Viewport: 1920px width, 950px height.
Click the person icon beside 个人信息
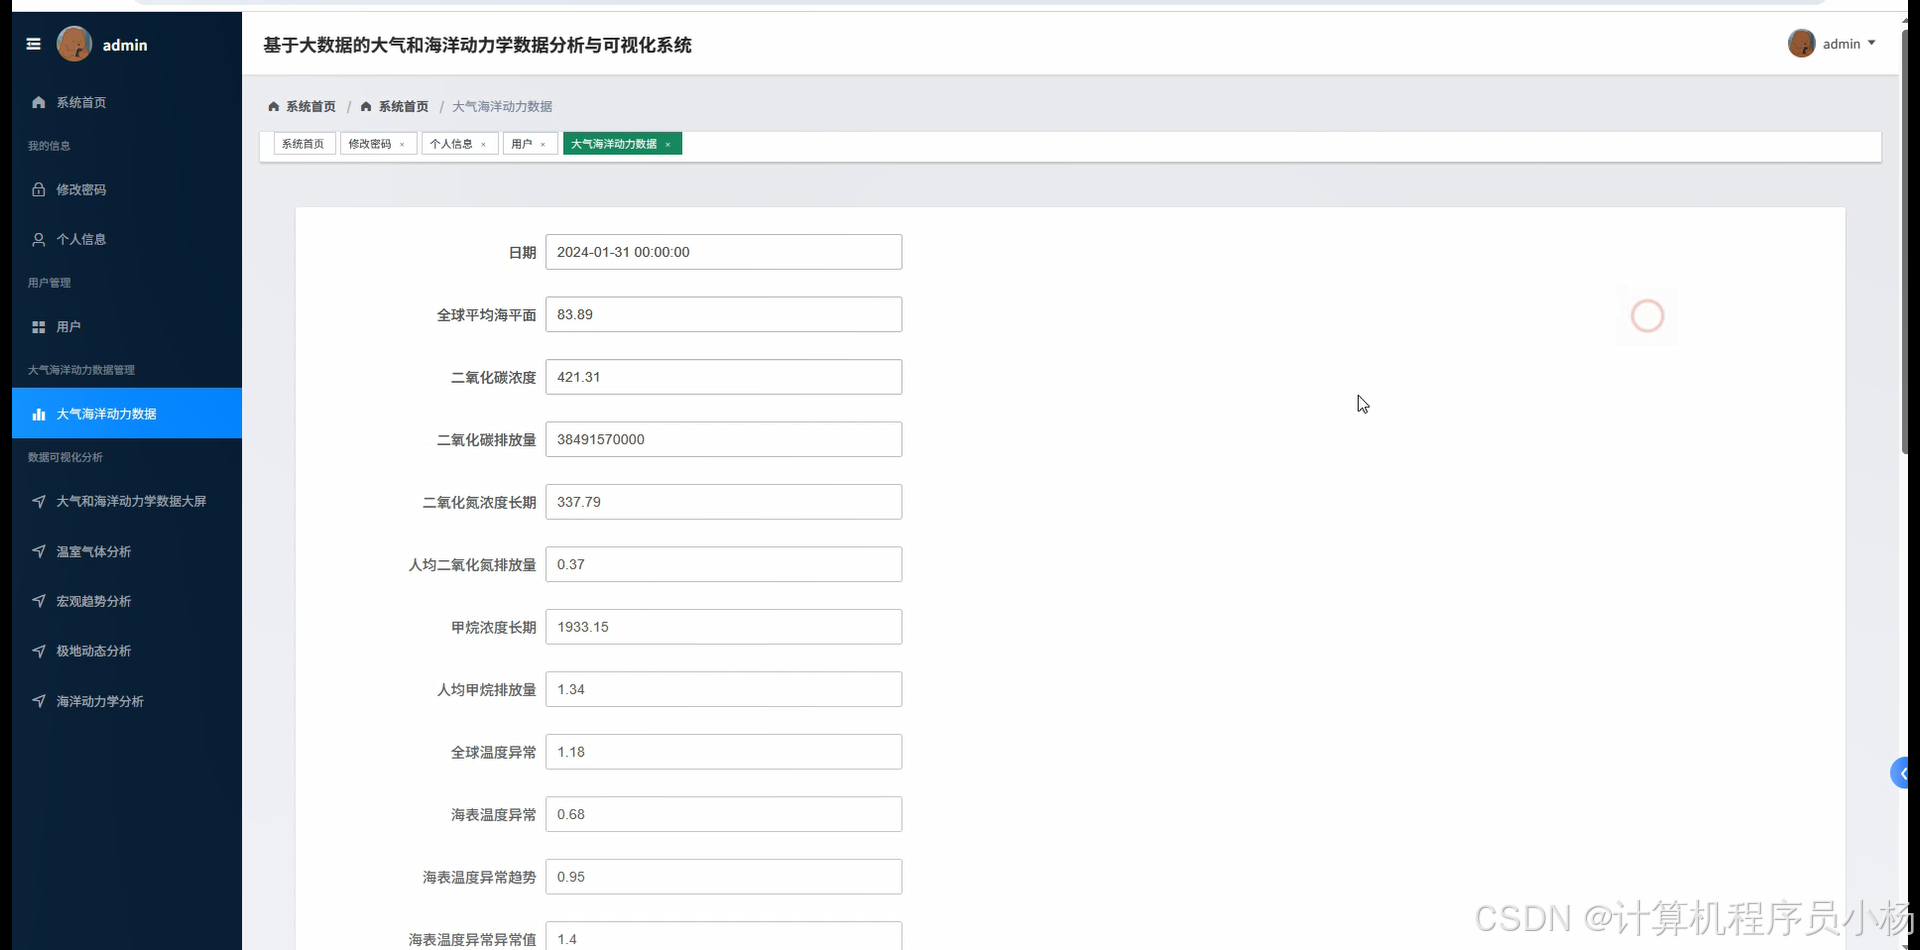click(x=38, y=239)
